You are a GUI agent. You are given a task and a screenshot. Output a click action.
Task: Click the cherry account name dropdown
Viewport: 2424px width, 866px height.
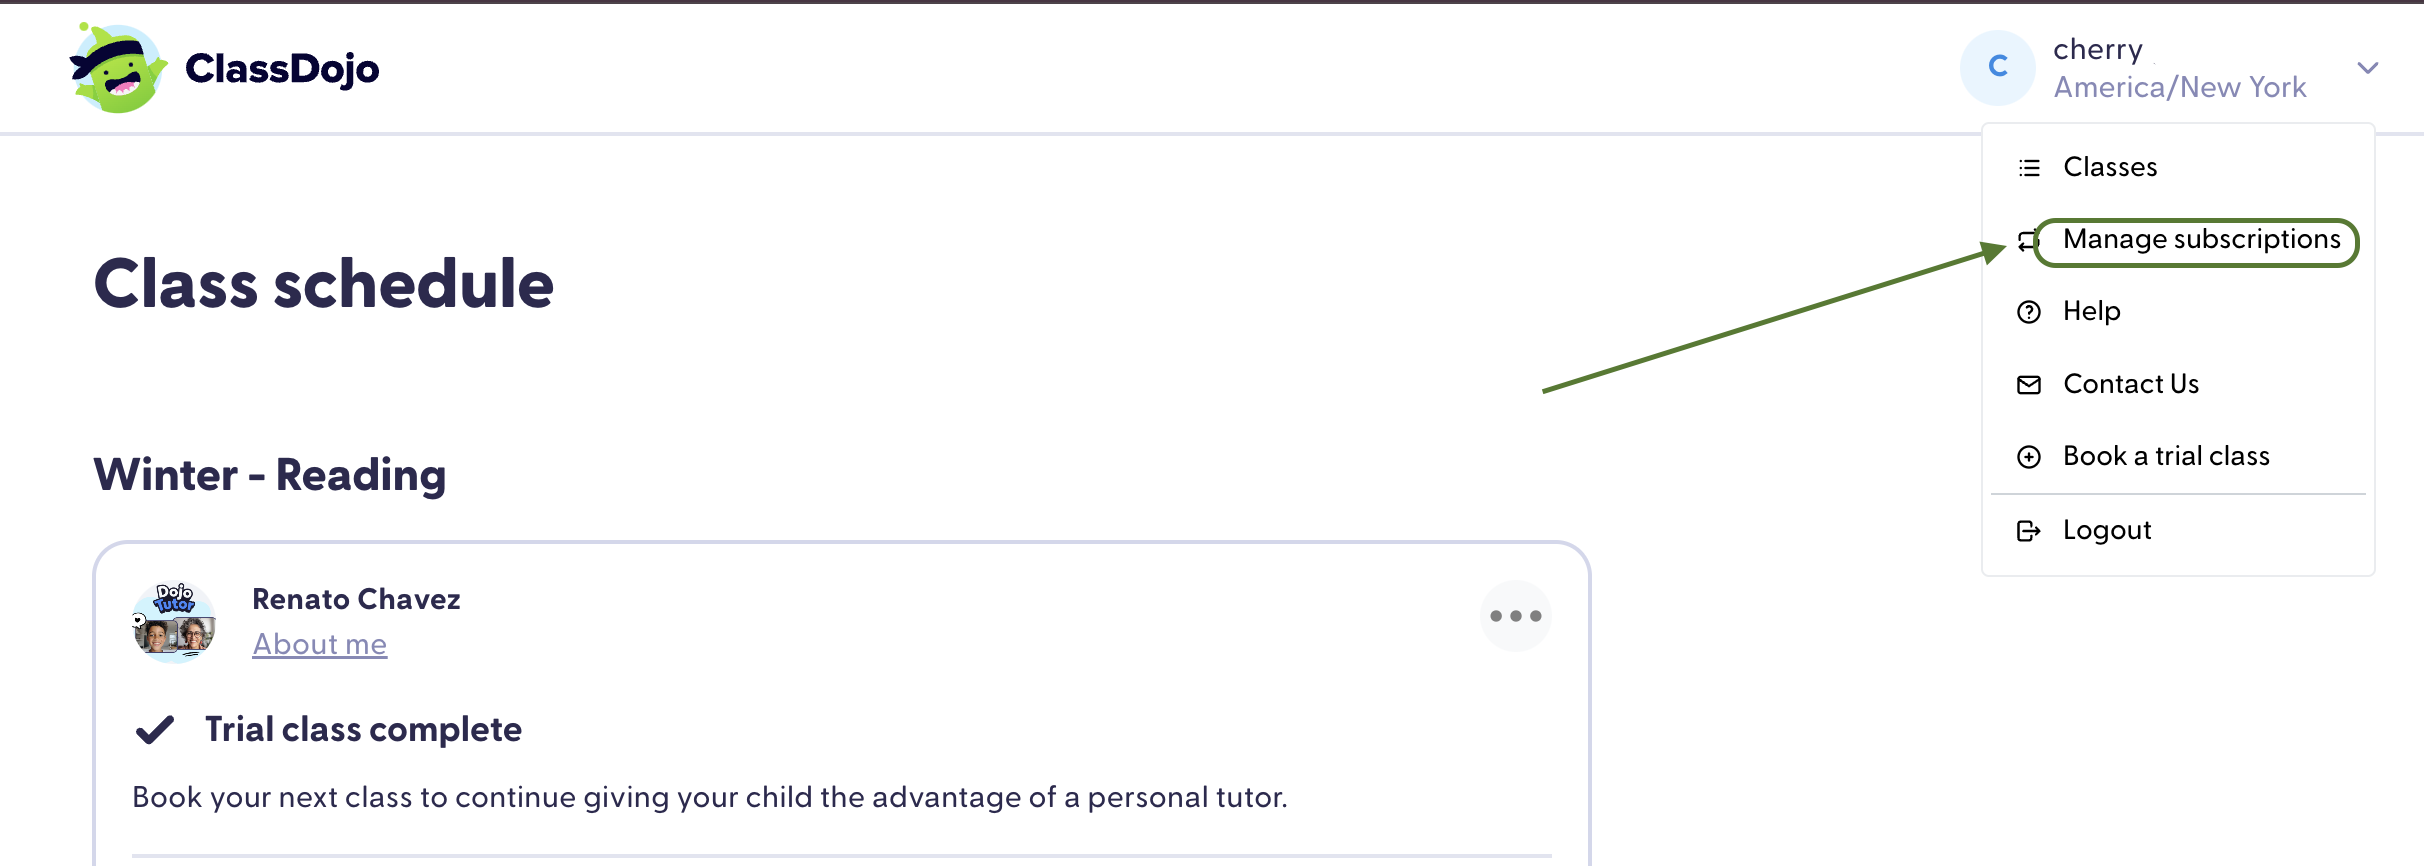[2178, 68]
